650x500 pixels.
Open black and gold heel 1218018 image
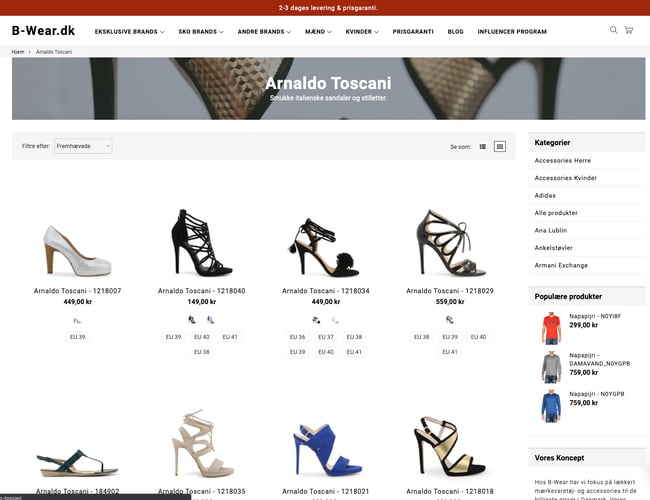pos(450,447)
